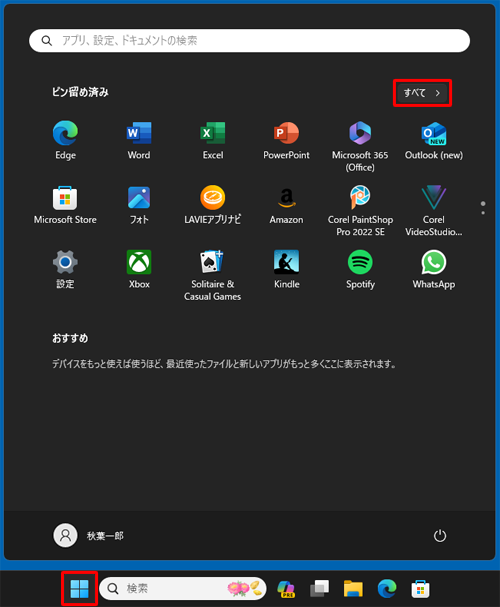Launch Word from pinned apps
This screenshot has width=500, height=607.
coord(139,141)
